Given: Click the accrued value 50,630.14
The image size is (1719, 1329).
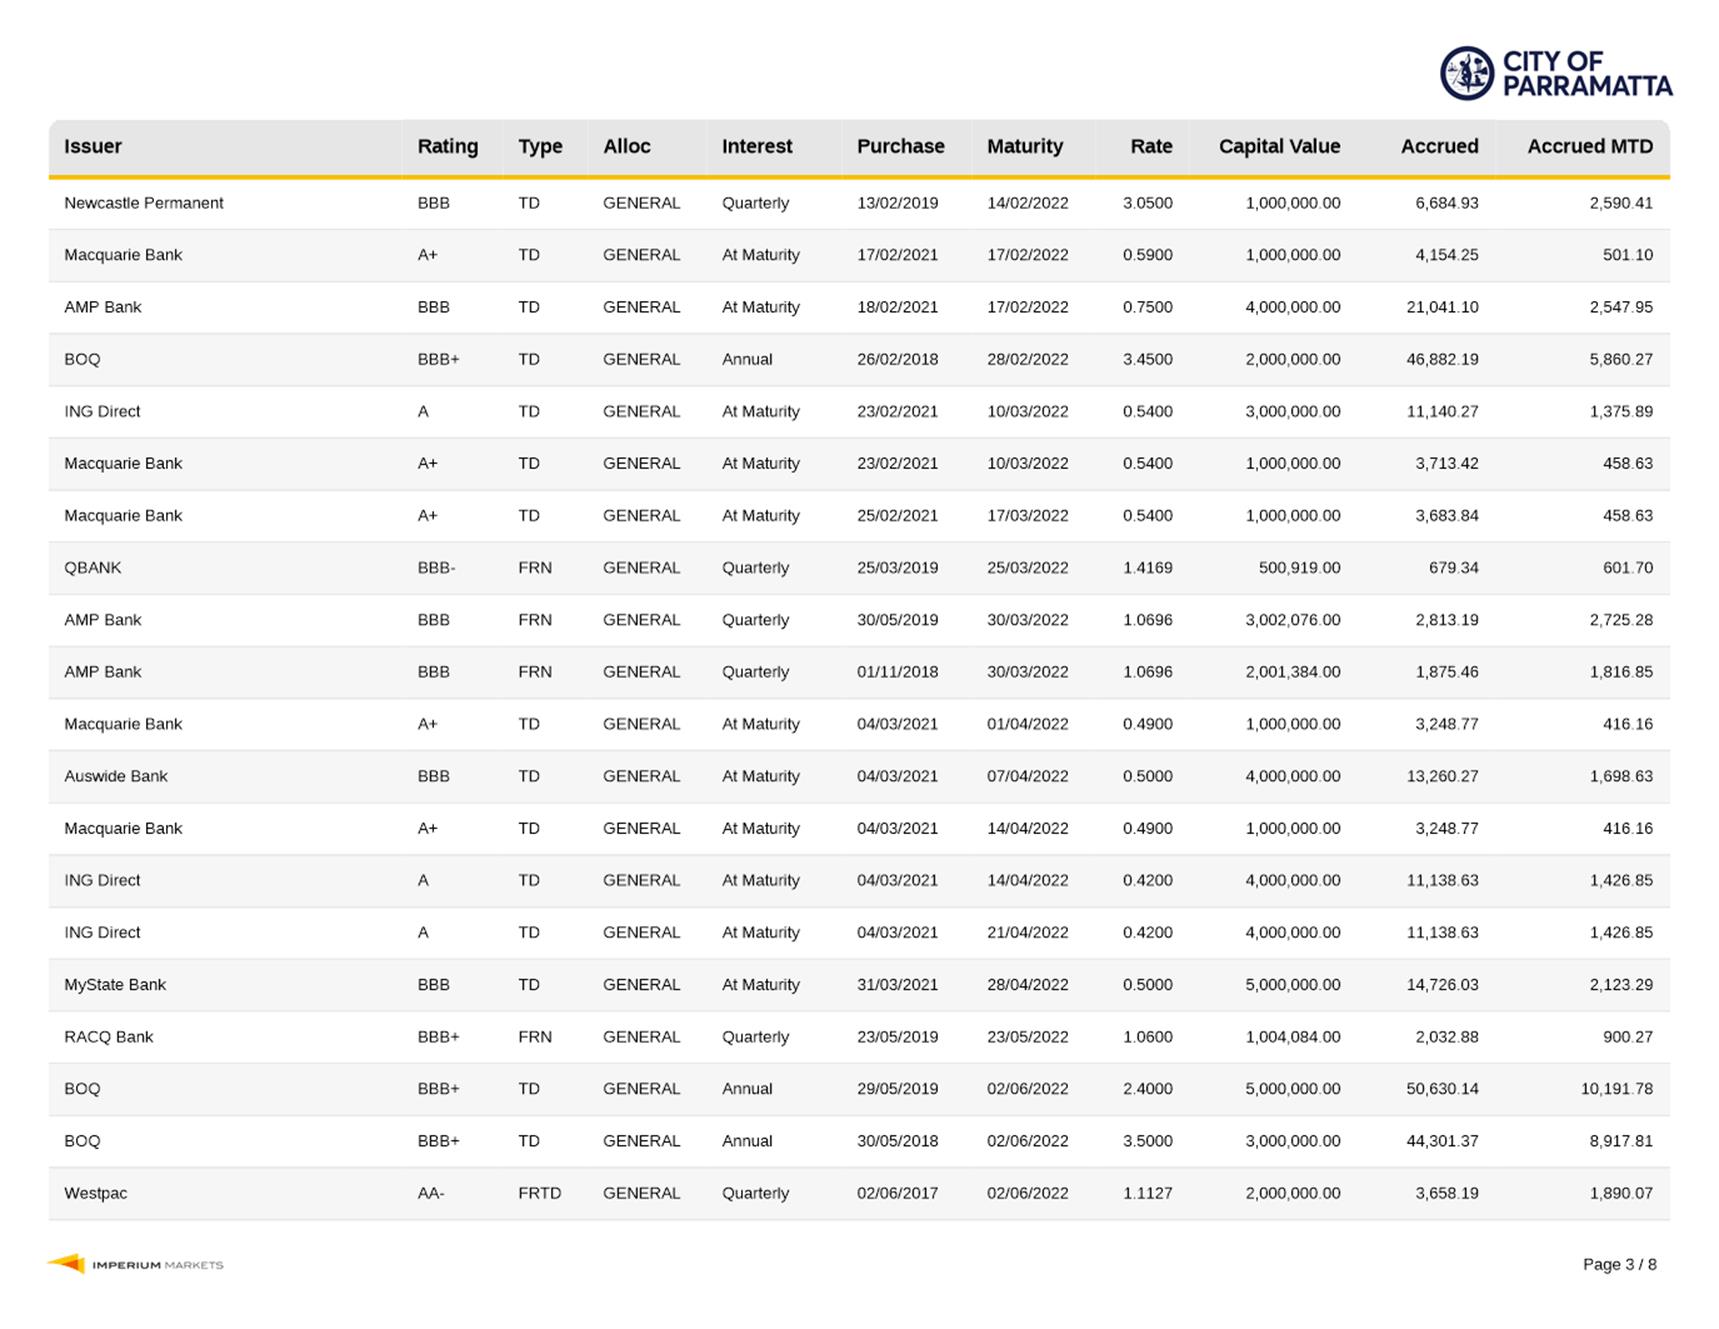Looking at the screenshot, I should (x=1442, y=1089).
